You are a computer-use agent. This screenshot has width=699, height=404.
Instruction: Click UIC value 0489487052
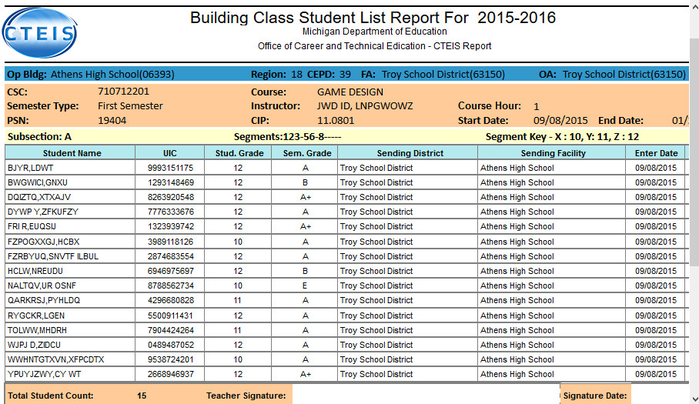click(x=171, y=345)
